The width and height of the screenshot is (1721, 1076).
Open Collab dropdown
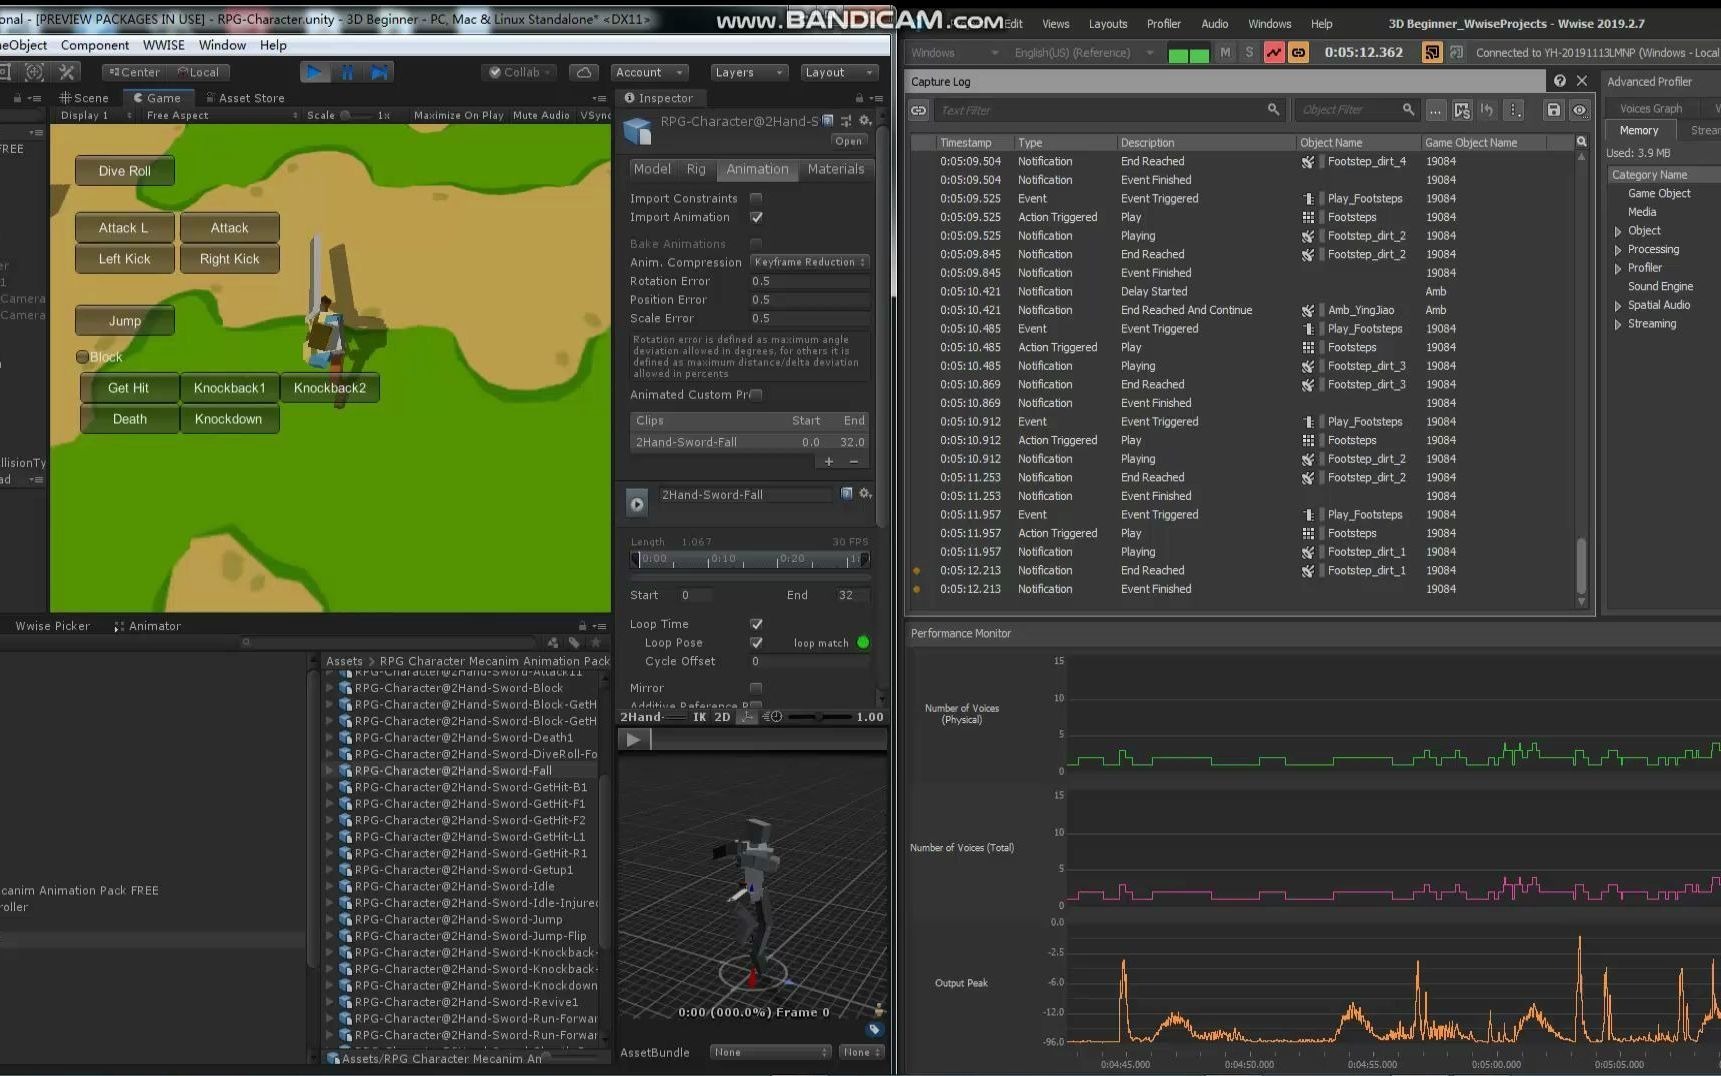pos(520,72)
